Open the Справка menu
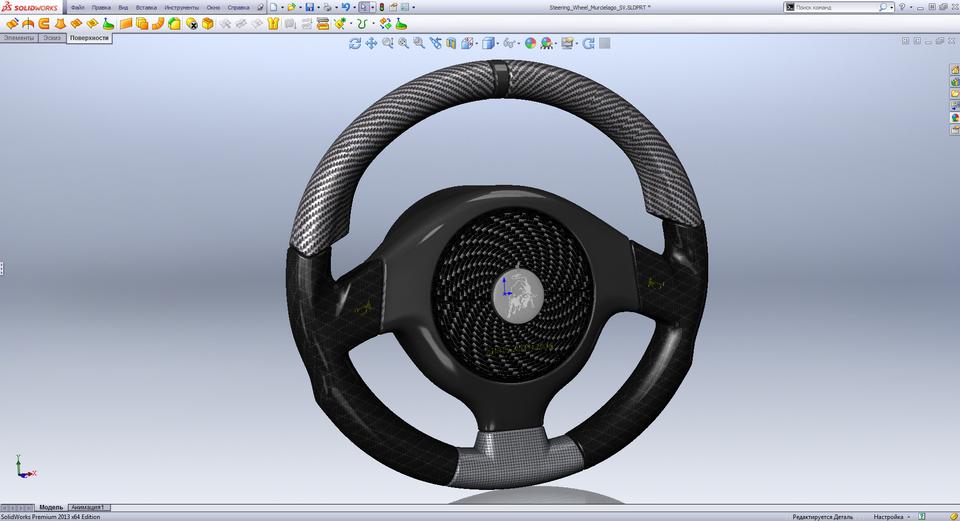This screenshot has height=521, width=960. pos(238,7)
